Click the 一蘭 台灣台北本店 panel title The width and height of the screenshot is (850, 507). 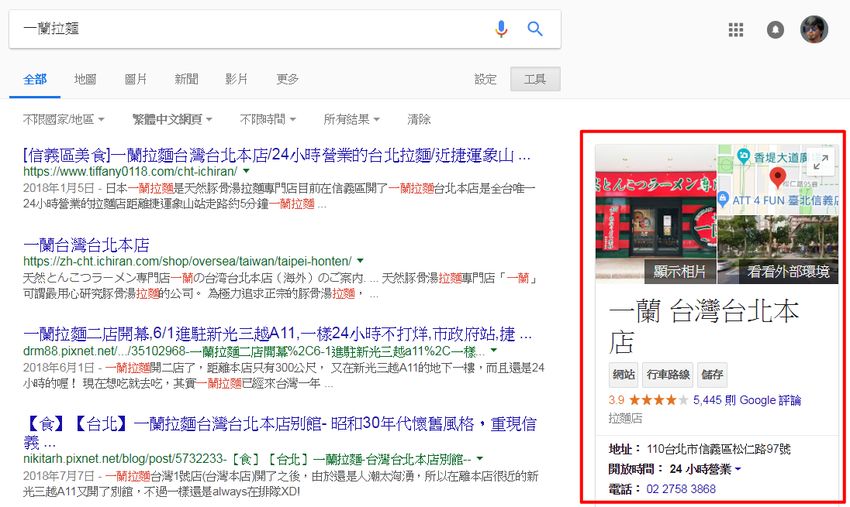point(704,326)
